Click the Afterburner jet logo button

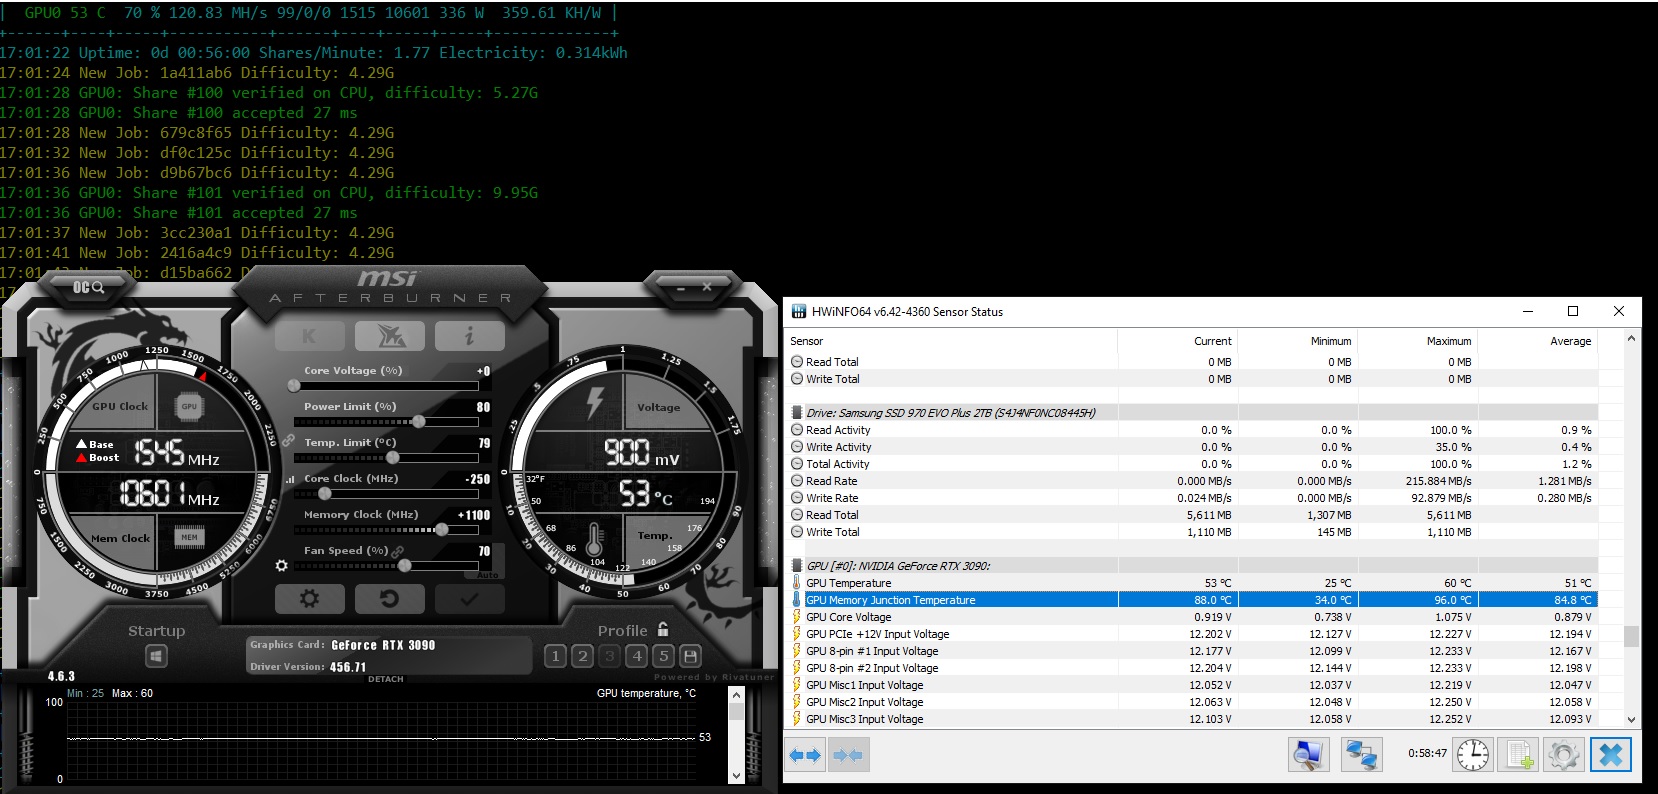point(389,336)
